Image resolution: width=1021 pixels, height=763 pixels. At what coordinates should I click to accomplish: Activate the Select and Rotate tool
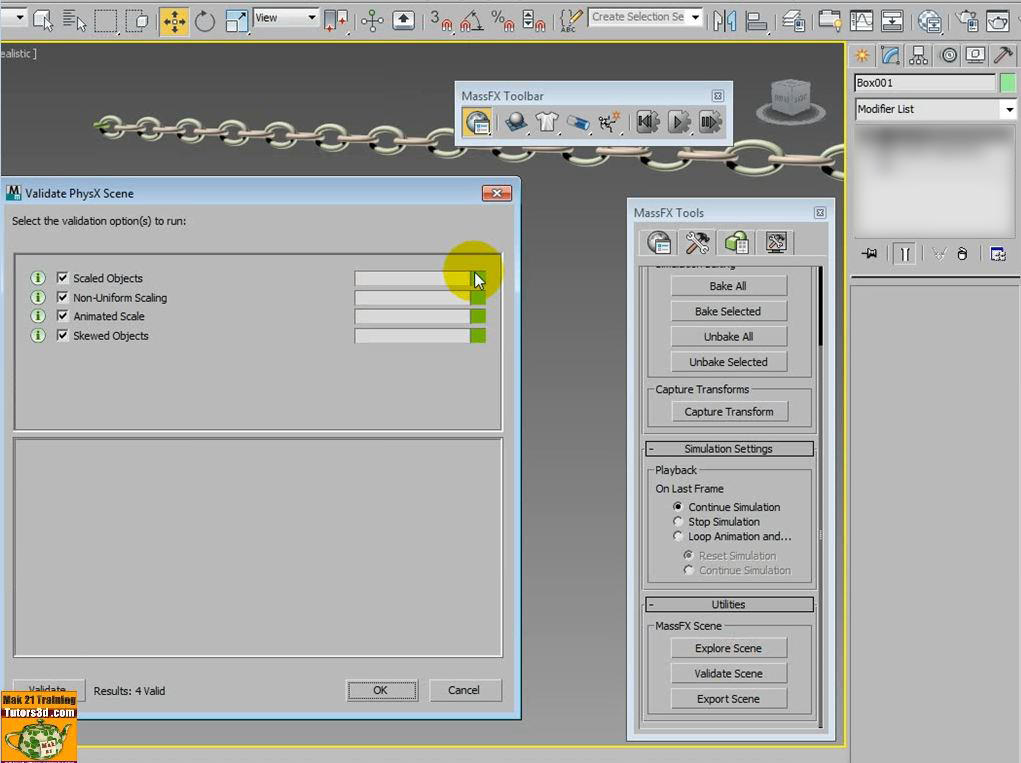click(204, 20)
